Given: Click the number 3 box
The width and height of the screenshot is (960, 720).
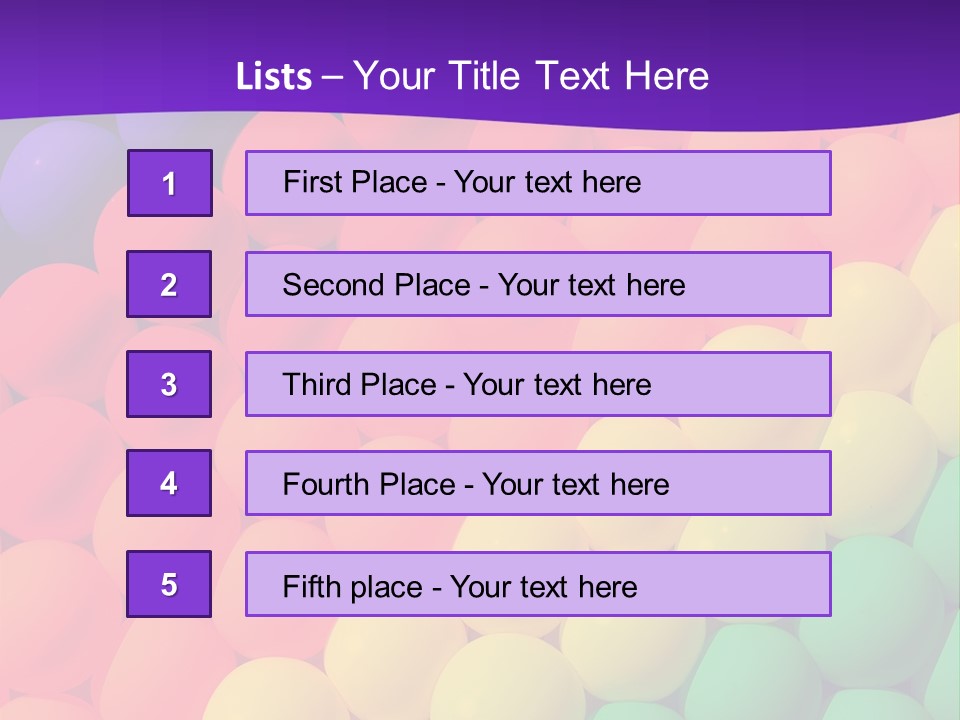Looking at the screenshot, I should tap(169, 384).
